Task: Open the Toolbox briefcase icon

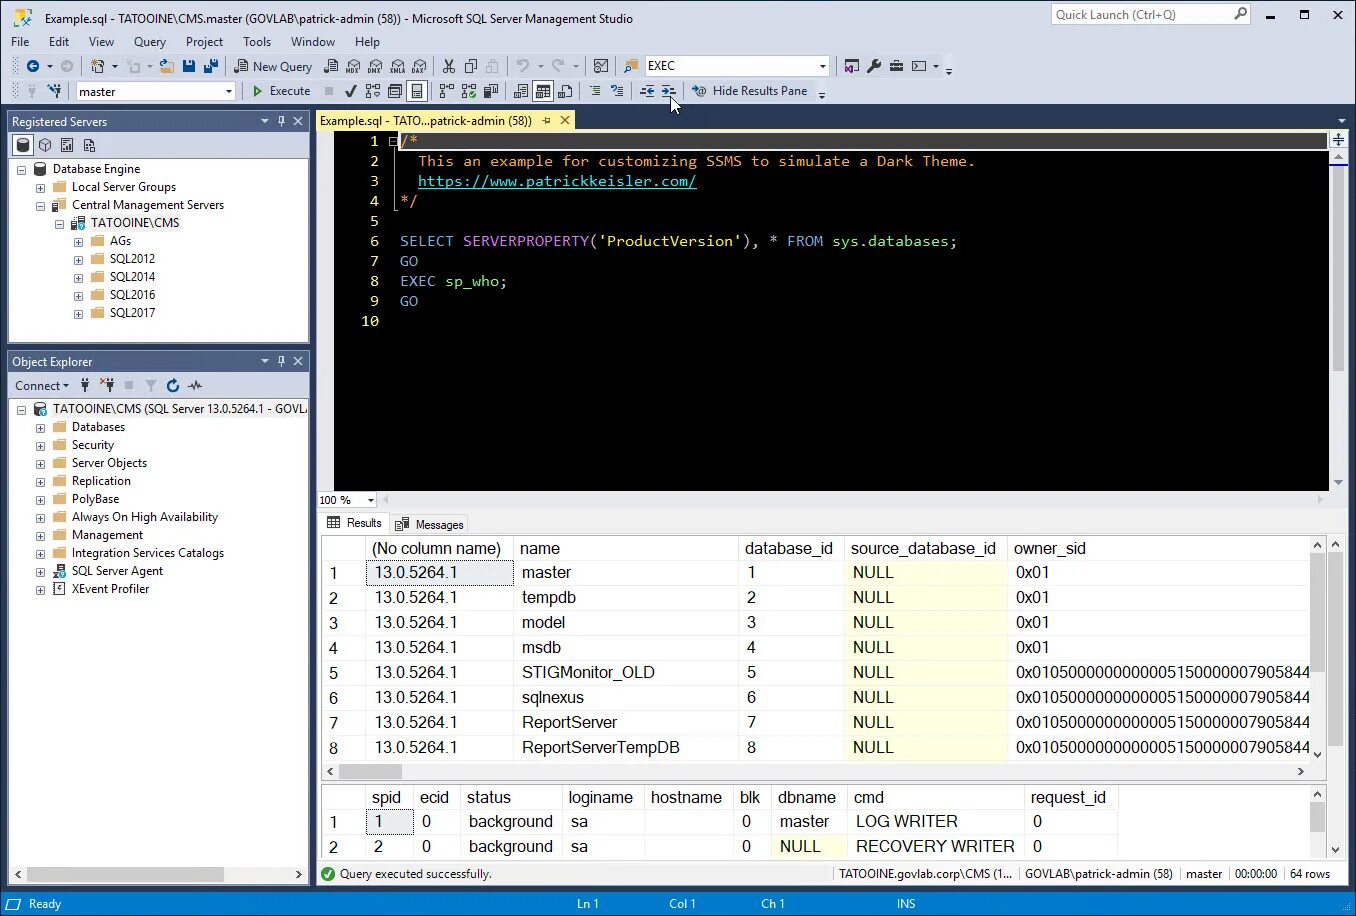Action: pos(896,66)
